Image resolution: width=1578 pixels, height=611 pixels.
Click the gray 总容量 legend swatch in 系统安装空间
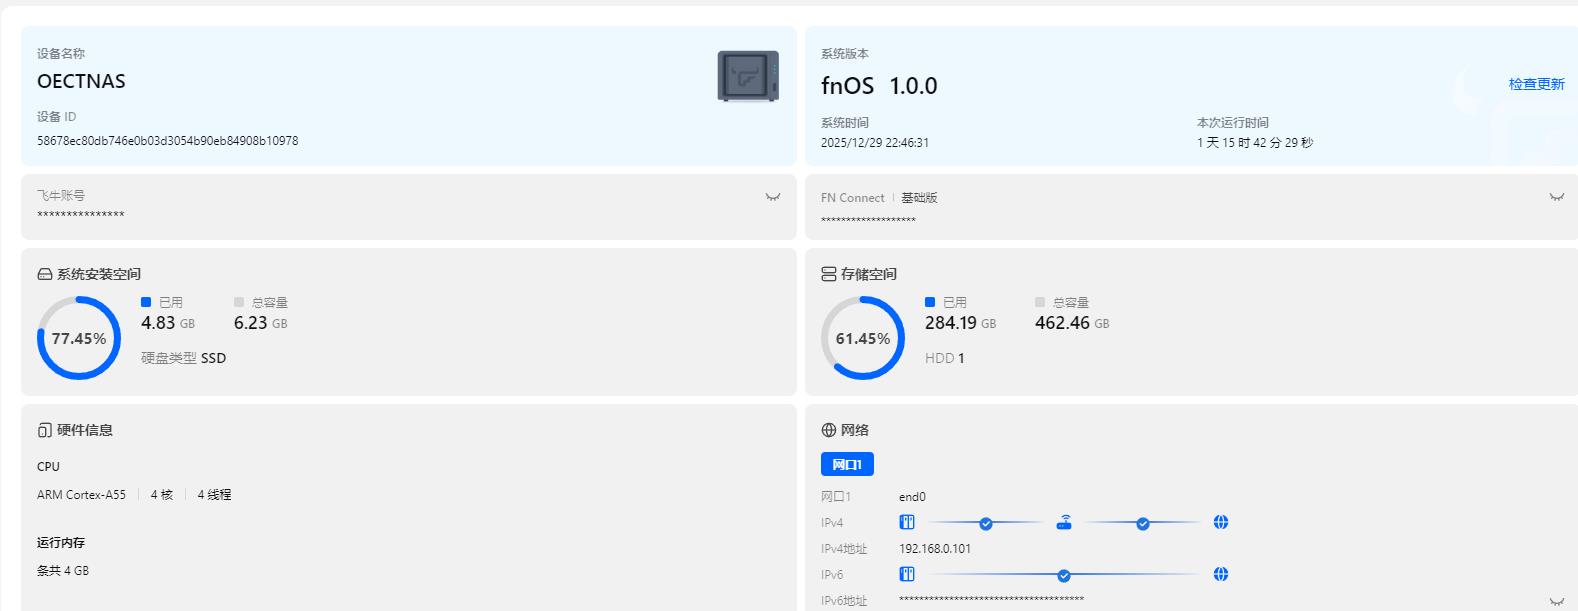click(x=239, y=302)
